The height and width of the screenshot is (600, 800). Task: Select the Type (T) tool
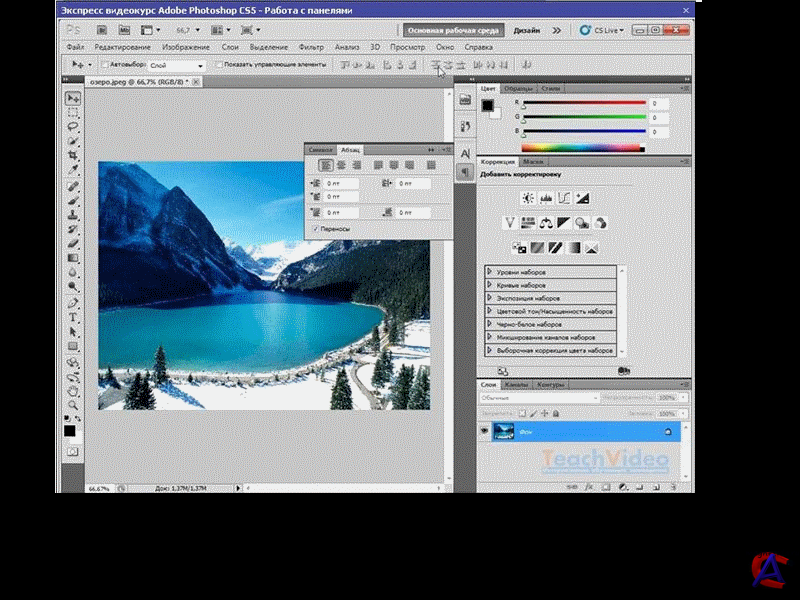pyautogui.click(x=73, y=317)
